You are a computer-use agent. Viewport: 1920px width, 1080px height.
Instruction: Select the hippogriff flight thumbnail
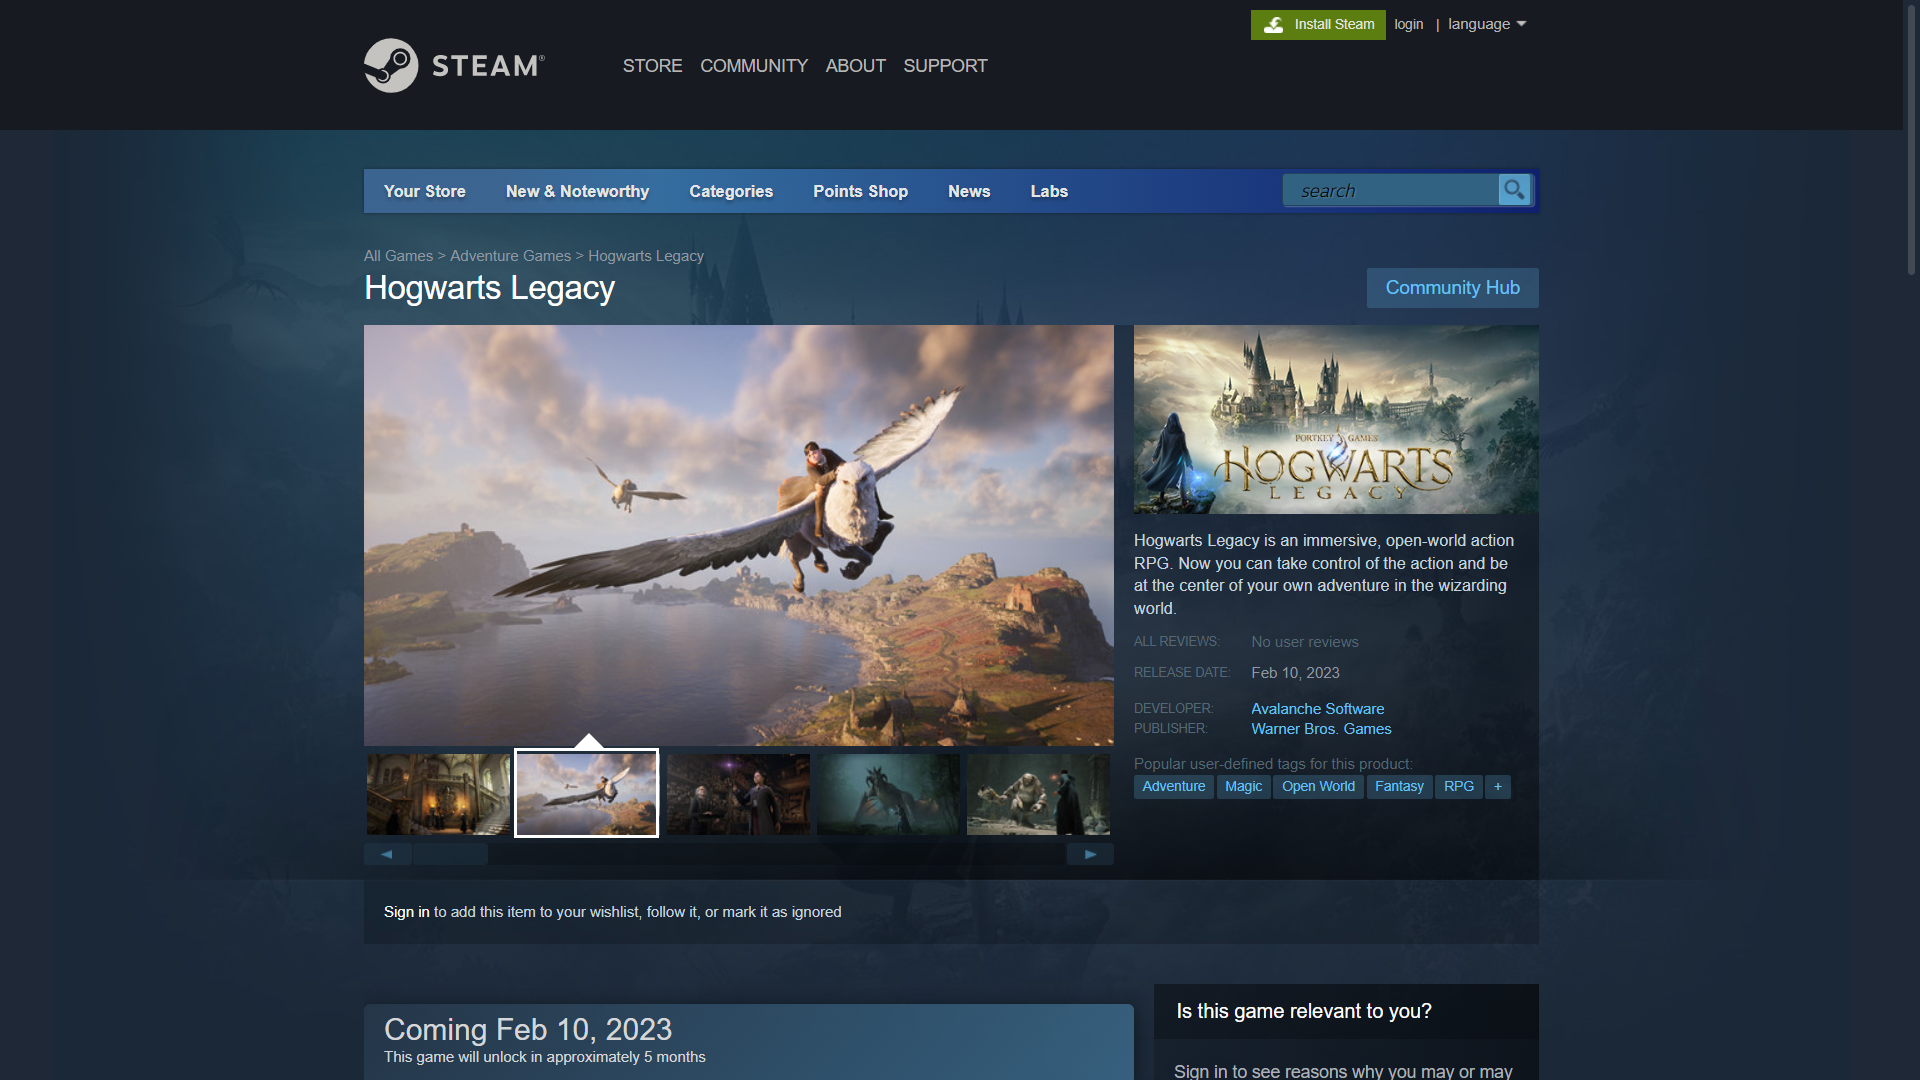click(x=587, y=794)
